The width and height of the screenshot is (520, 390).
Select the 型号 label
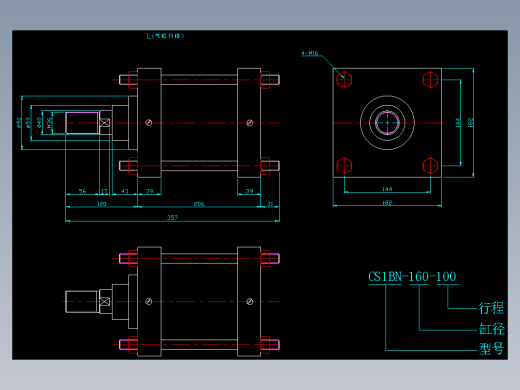pyautogui.click(x=491, y=349)
